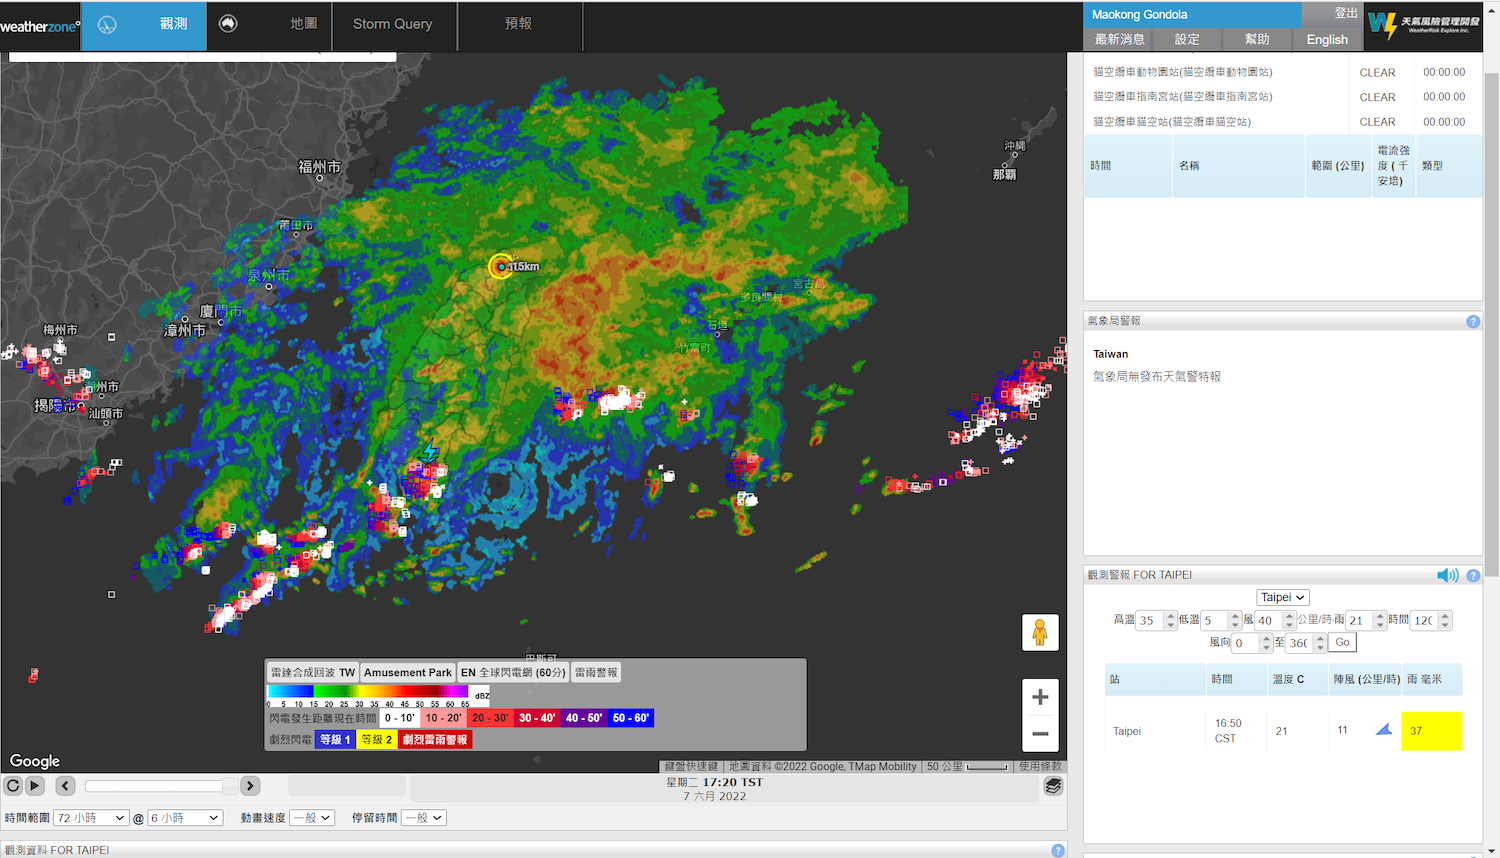The width and height of the screenshot is (1500, 858).
Task: Open the map layers icon
Action: click(1053, 786)
